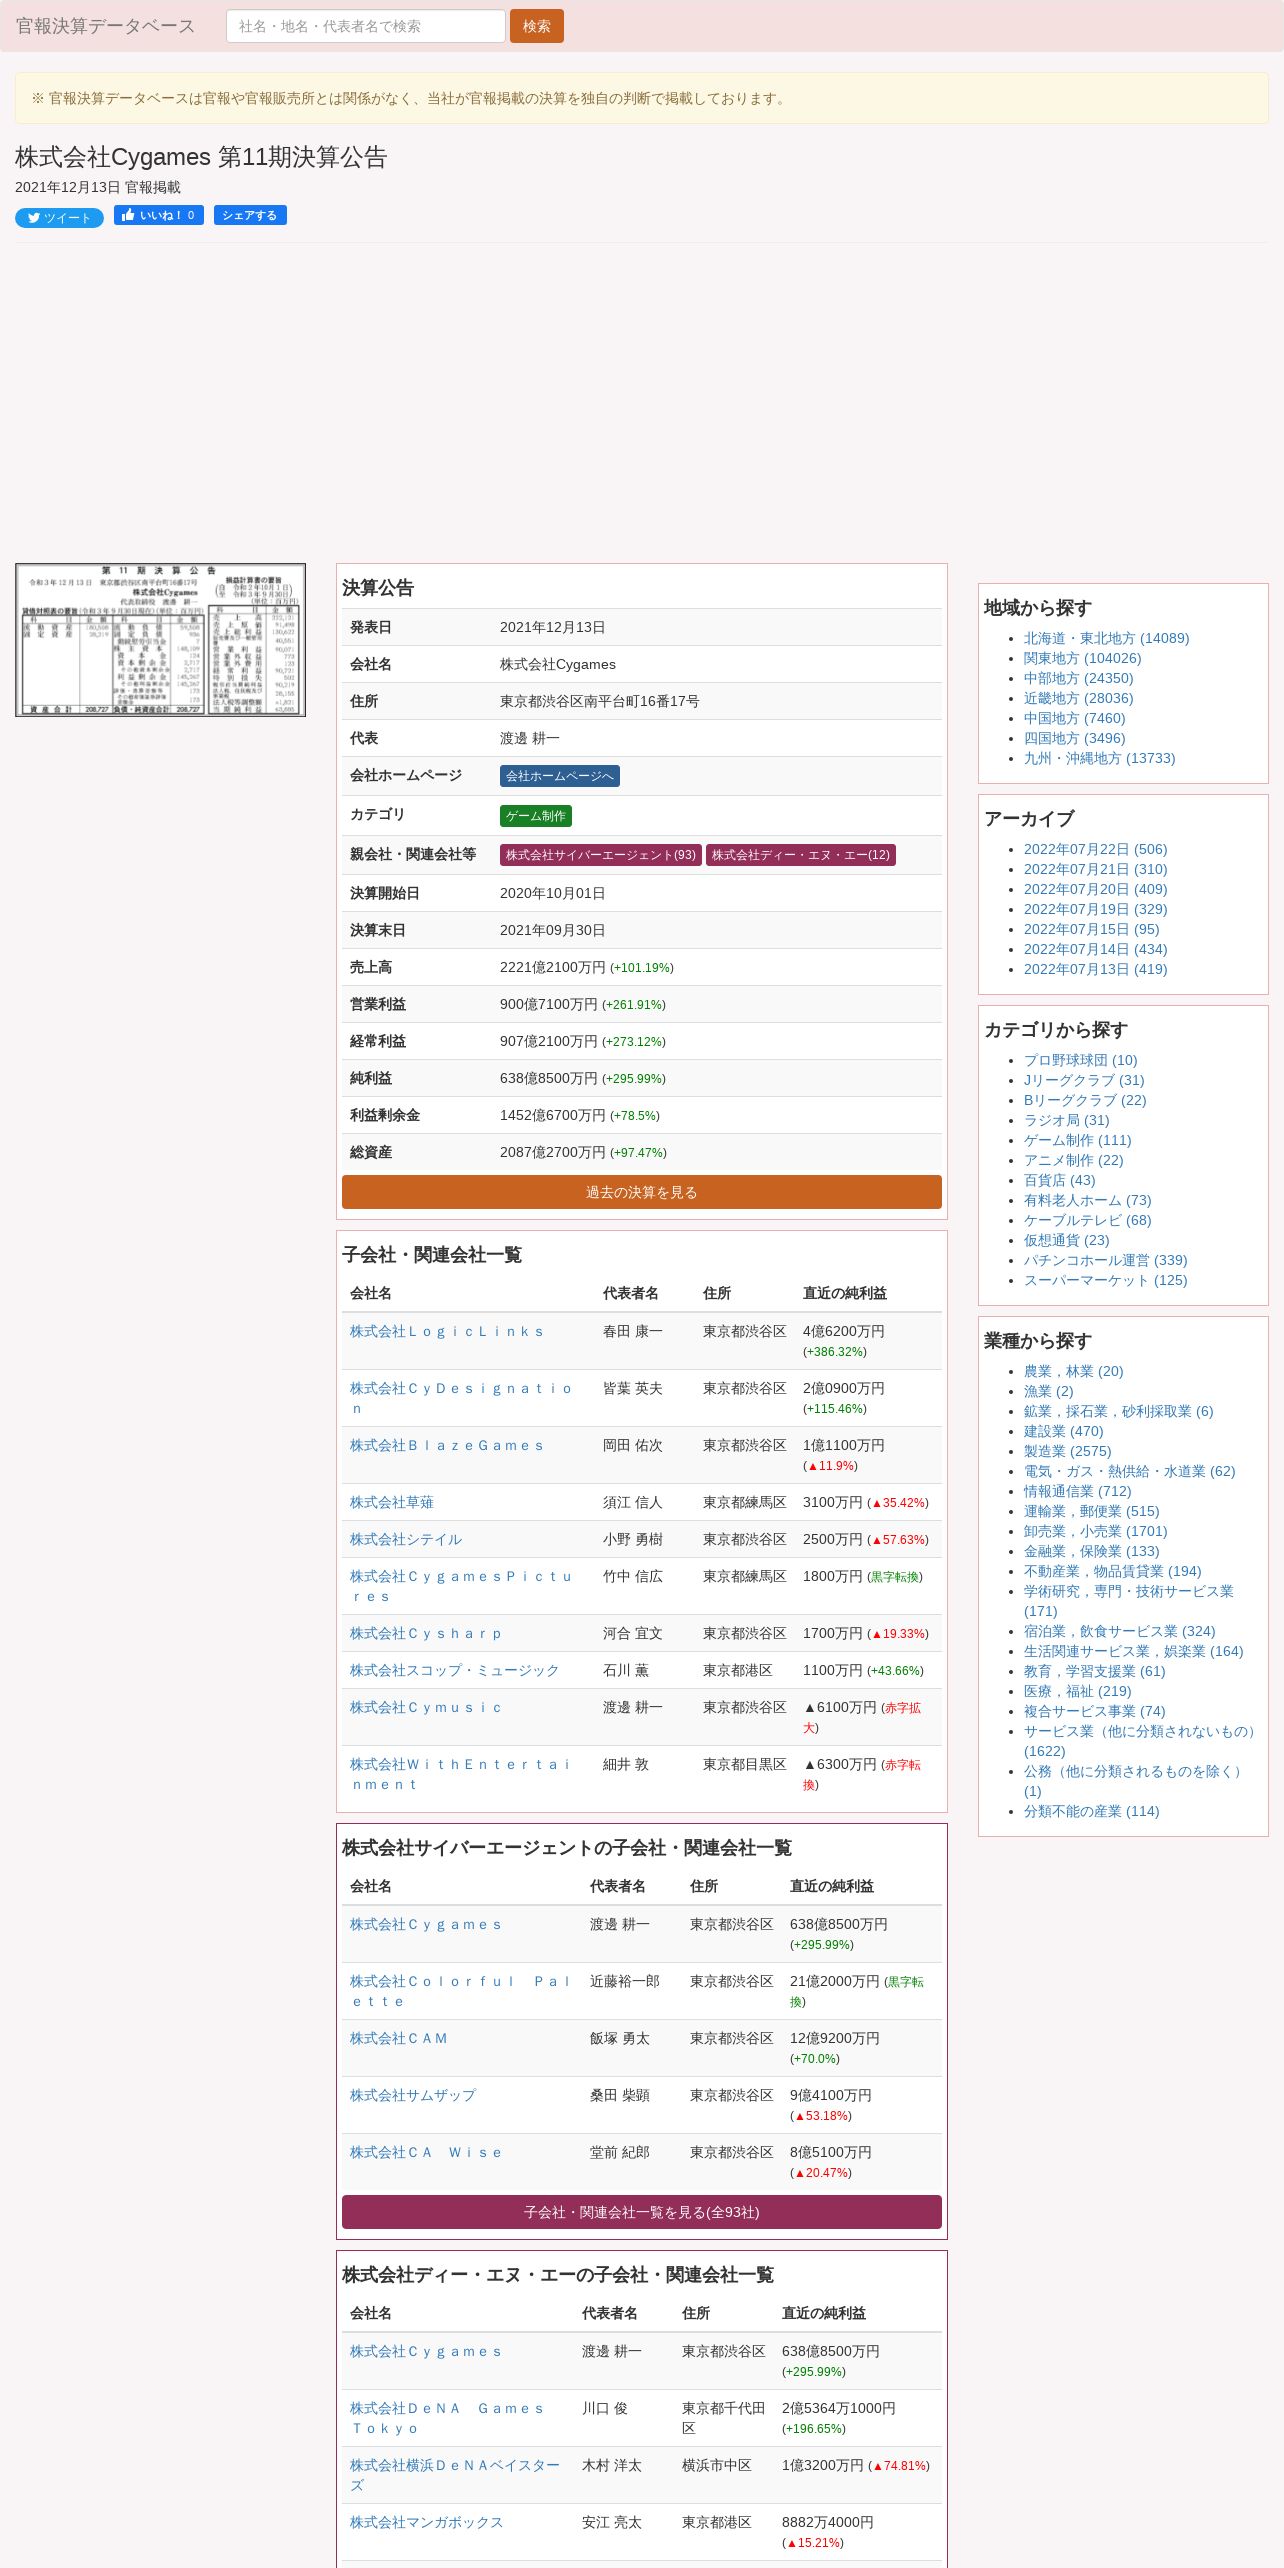This screenshot has width=1284, height=2568.
Task: Open Cygames link in ディー・エヌ・エー subsidiaries table
Action: (426, 2352)
